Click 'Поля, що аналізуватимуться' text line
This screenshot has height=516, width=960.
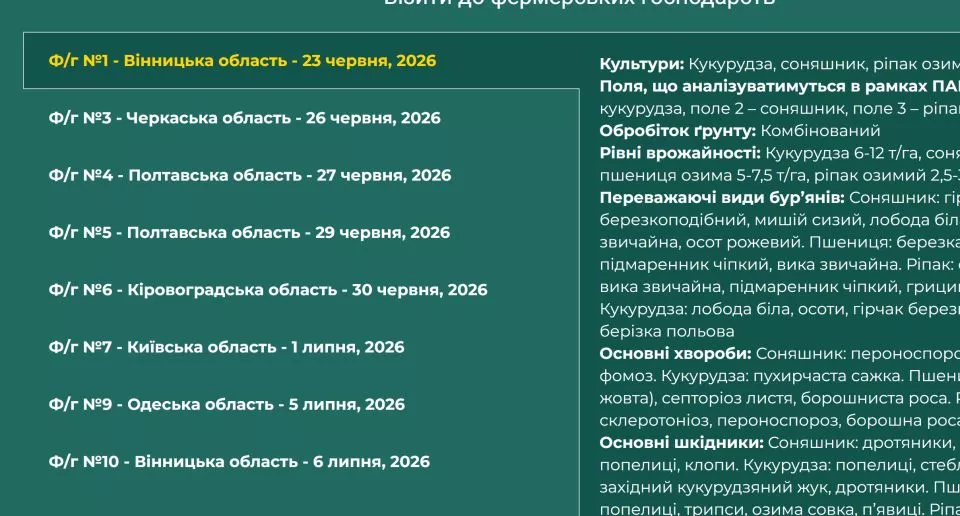click(779, 86)
